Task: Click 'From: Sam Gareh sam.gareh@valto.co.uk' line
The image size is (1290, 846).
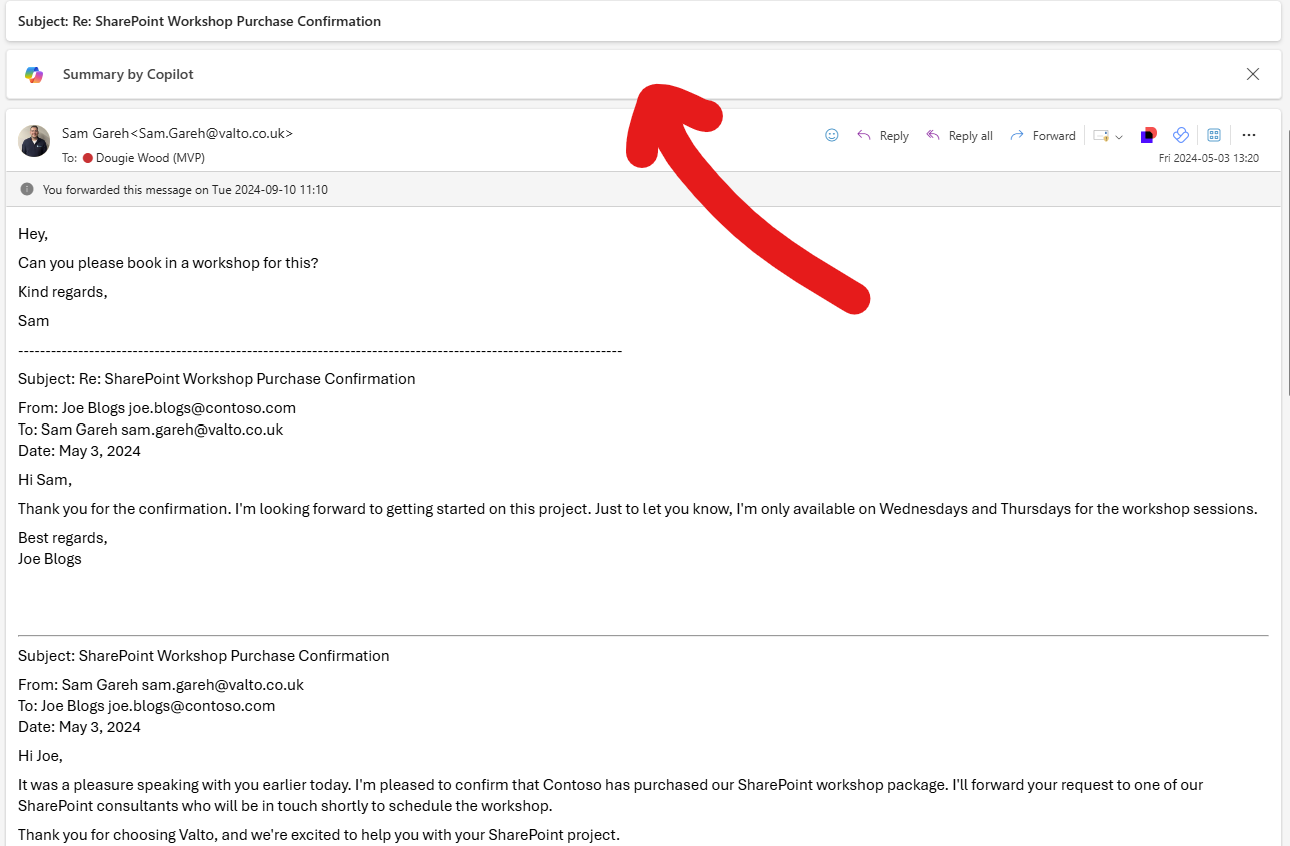Action: tap(161, 685)
